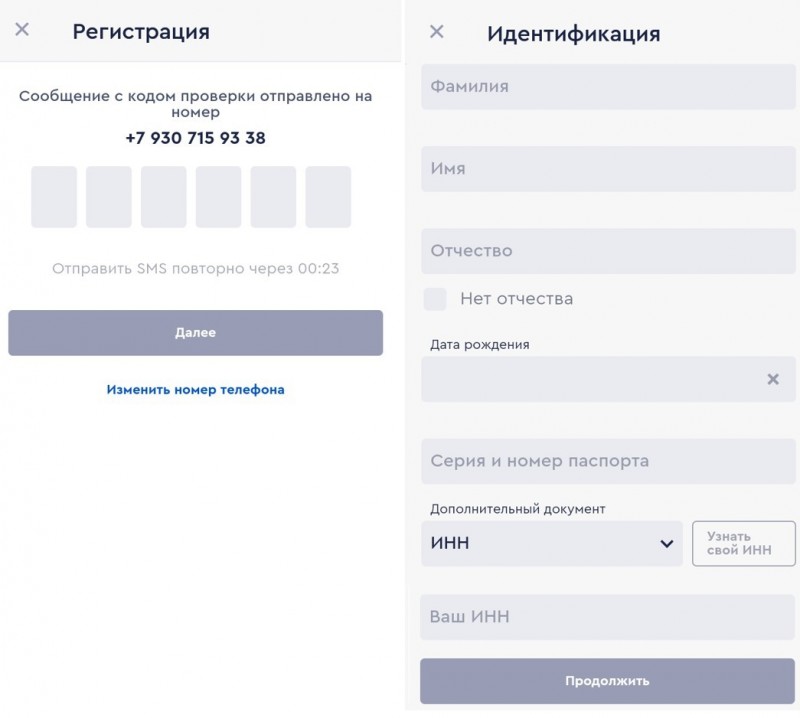Select the third SMS code digit box
This screenshot has width=800, height=718.
pyautogui.click(x=164, y=197)
